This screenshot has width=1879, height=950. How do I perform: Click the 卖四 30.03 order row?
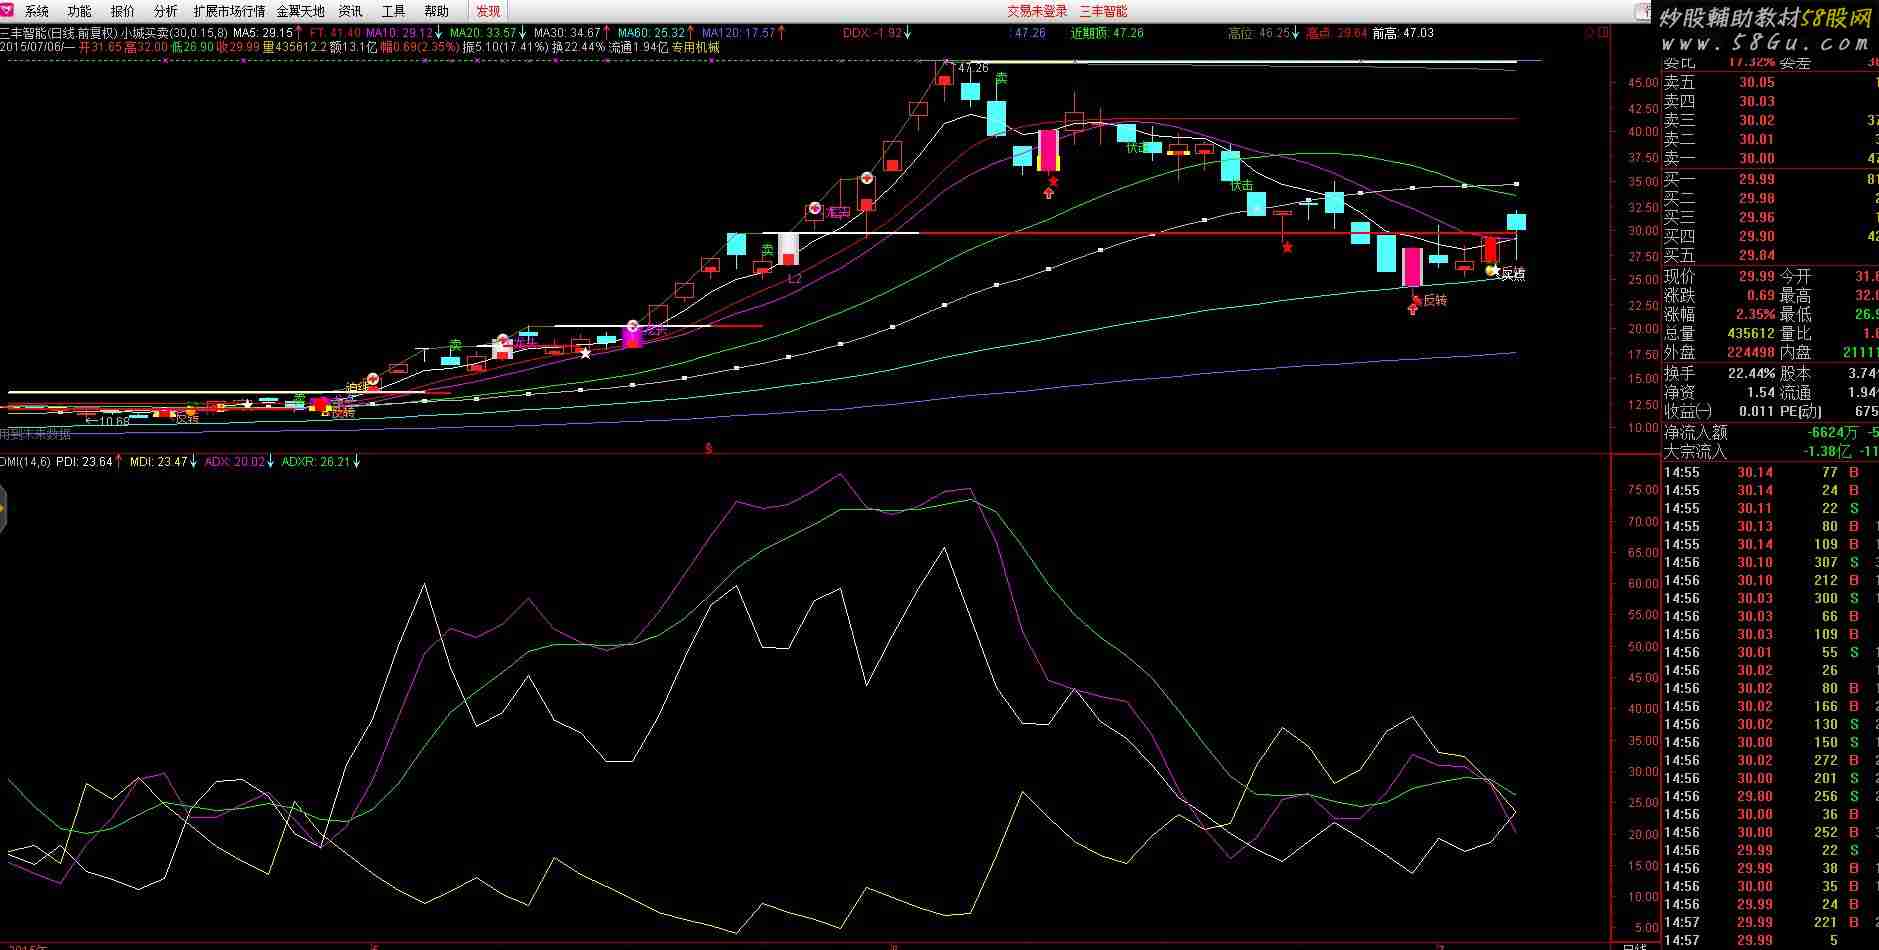1770,101
